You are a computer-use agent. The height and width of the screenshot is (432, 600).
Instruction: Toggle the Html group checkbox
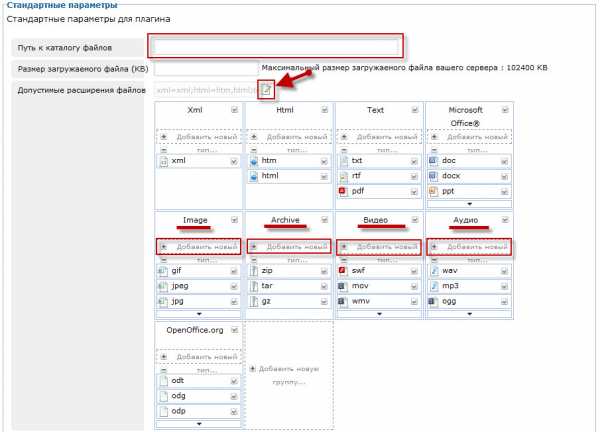324,110
